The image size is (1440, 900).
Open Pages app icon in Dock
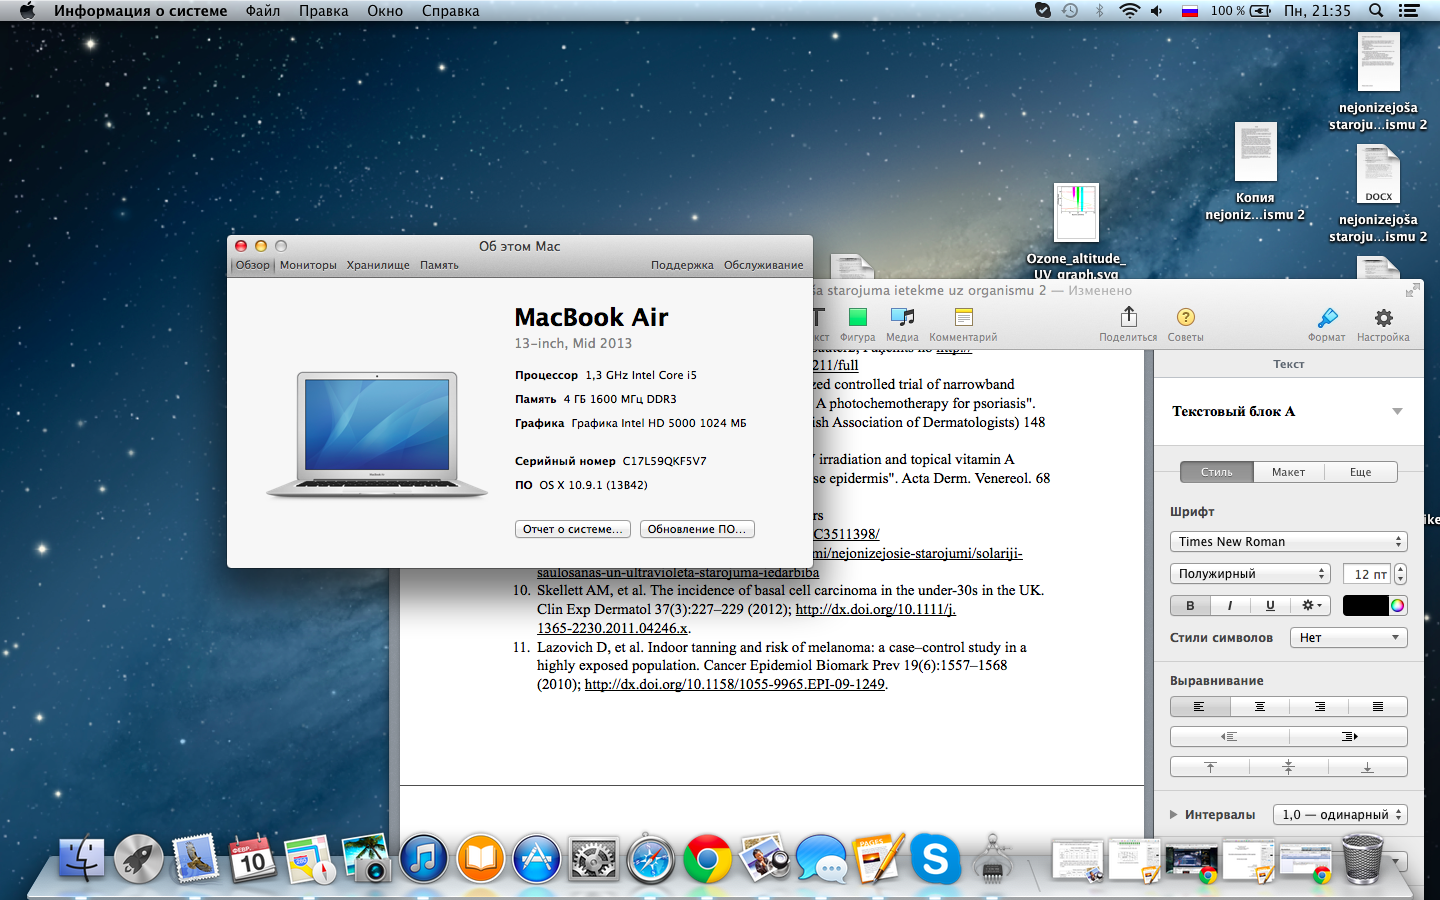tap(878, 858)
